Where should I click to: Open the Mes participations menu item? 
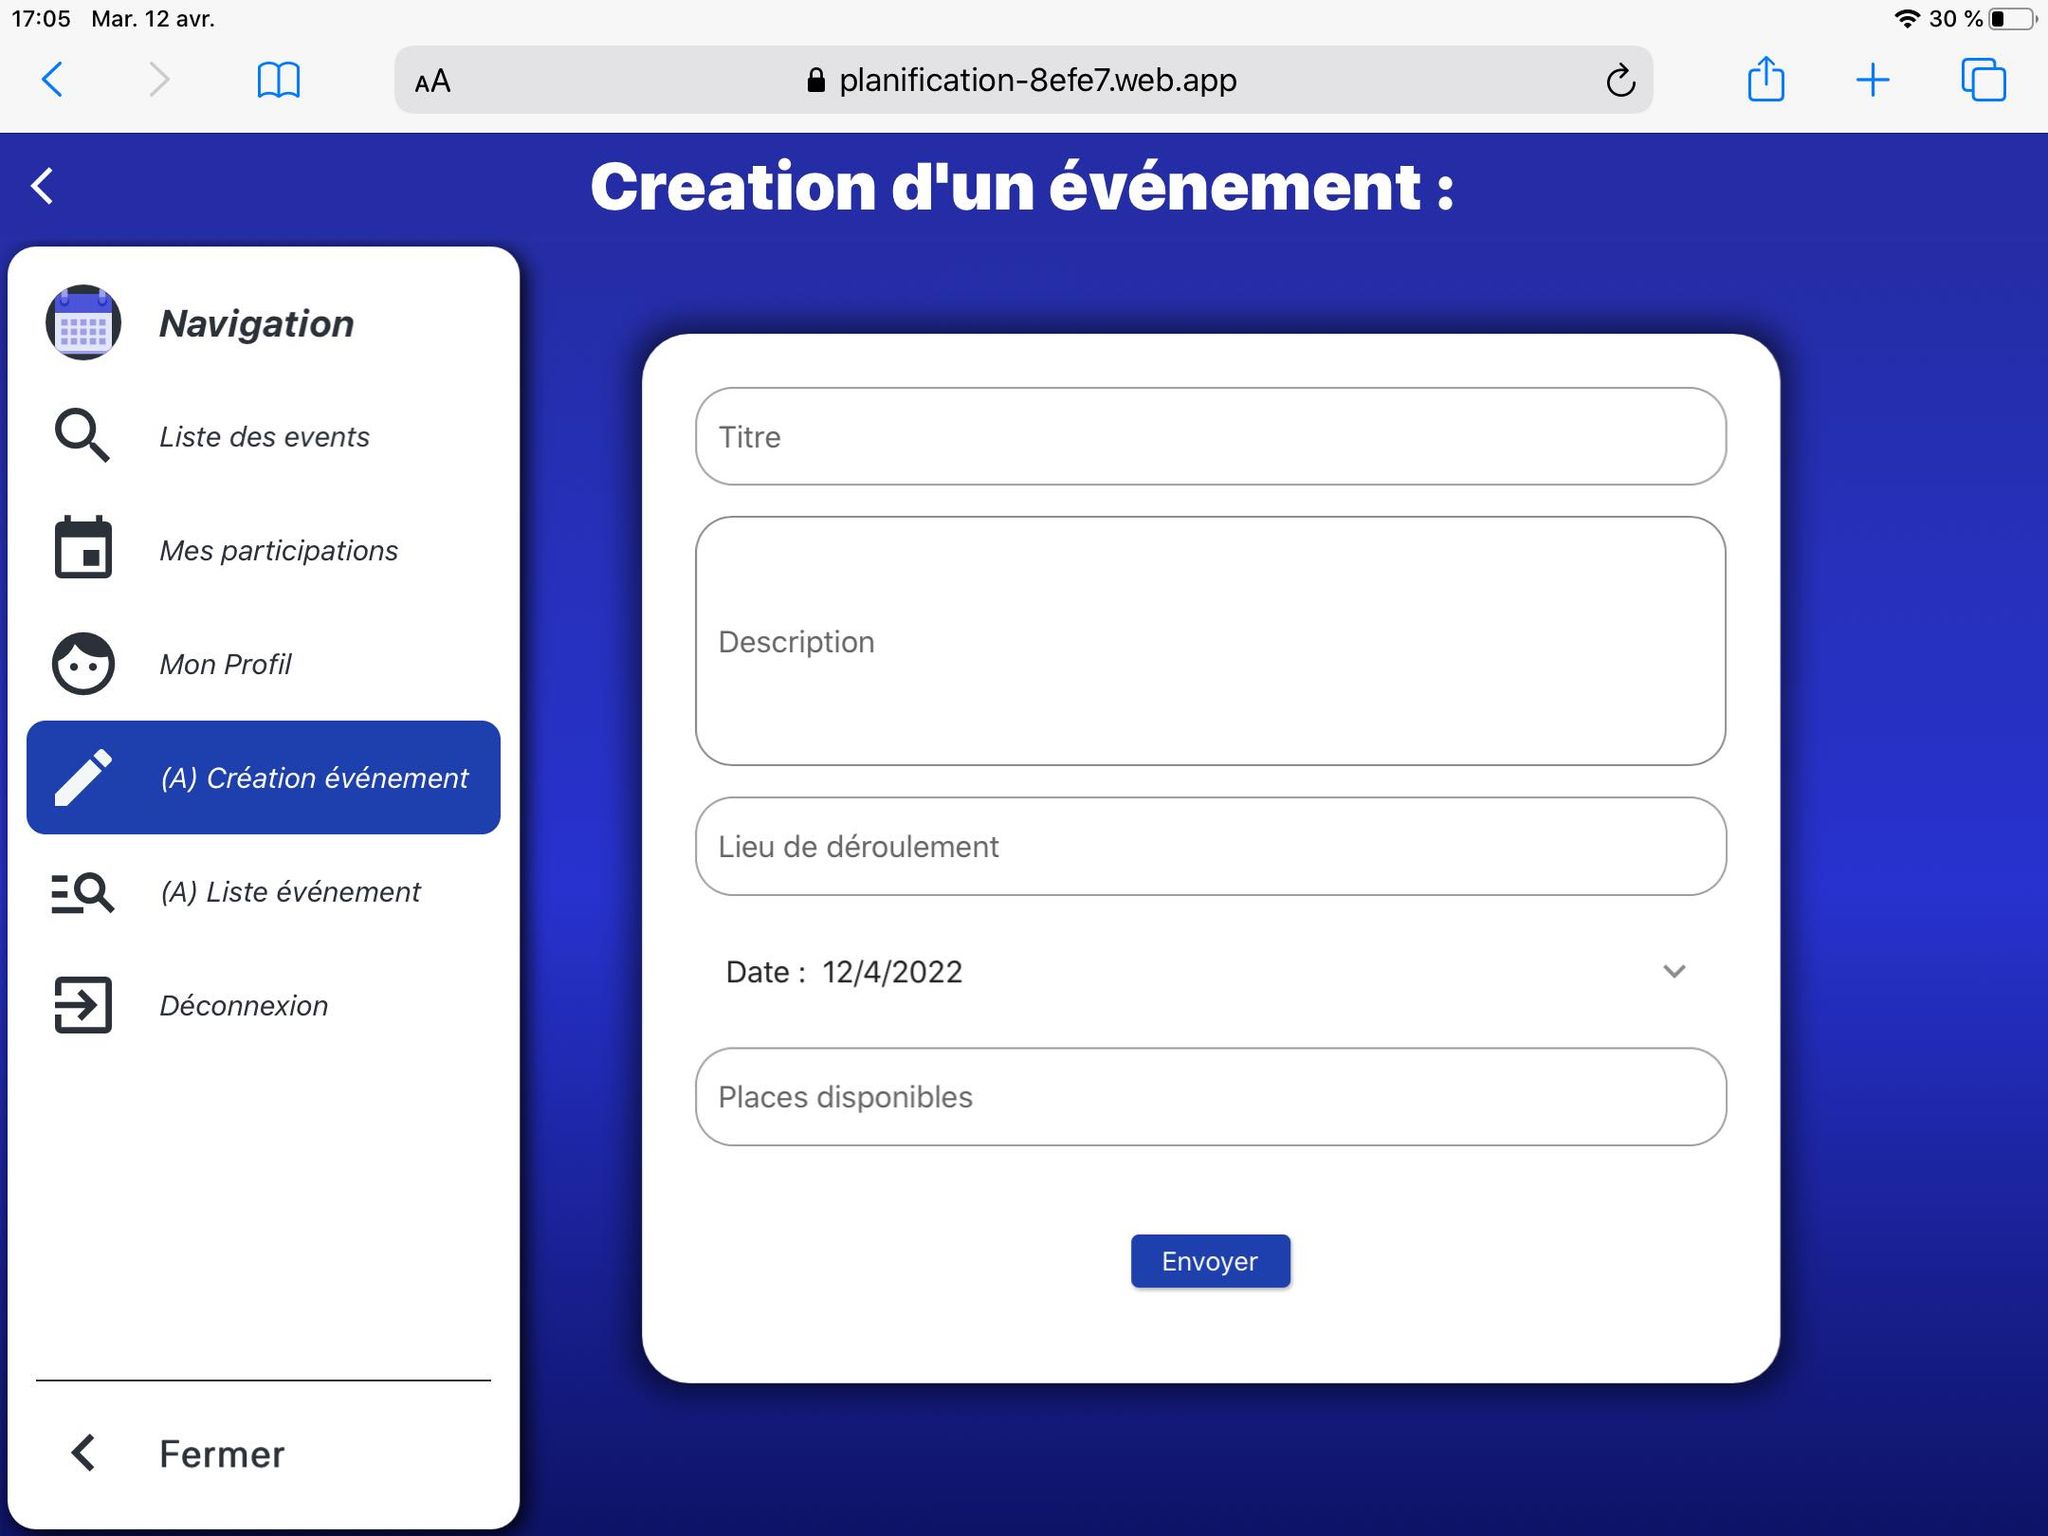[278, 550]
